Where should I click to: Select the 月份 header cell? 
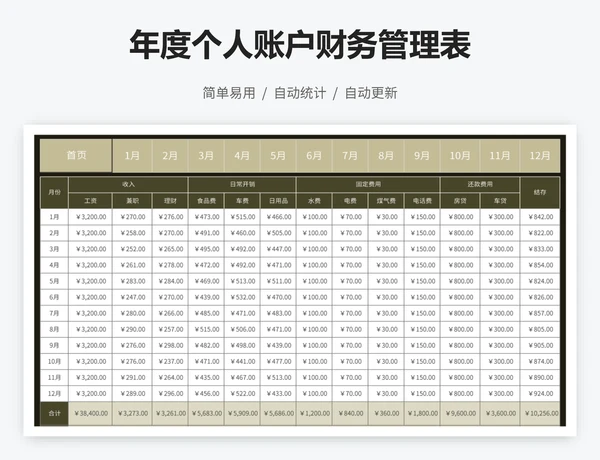tap(54, 192)
